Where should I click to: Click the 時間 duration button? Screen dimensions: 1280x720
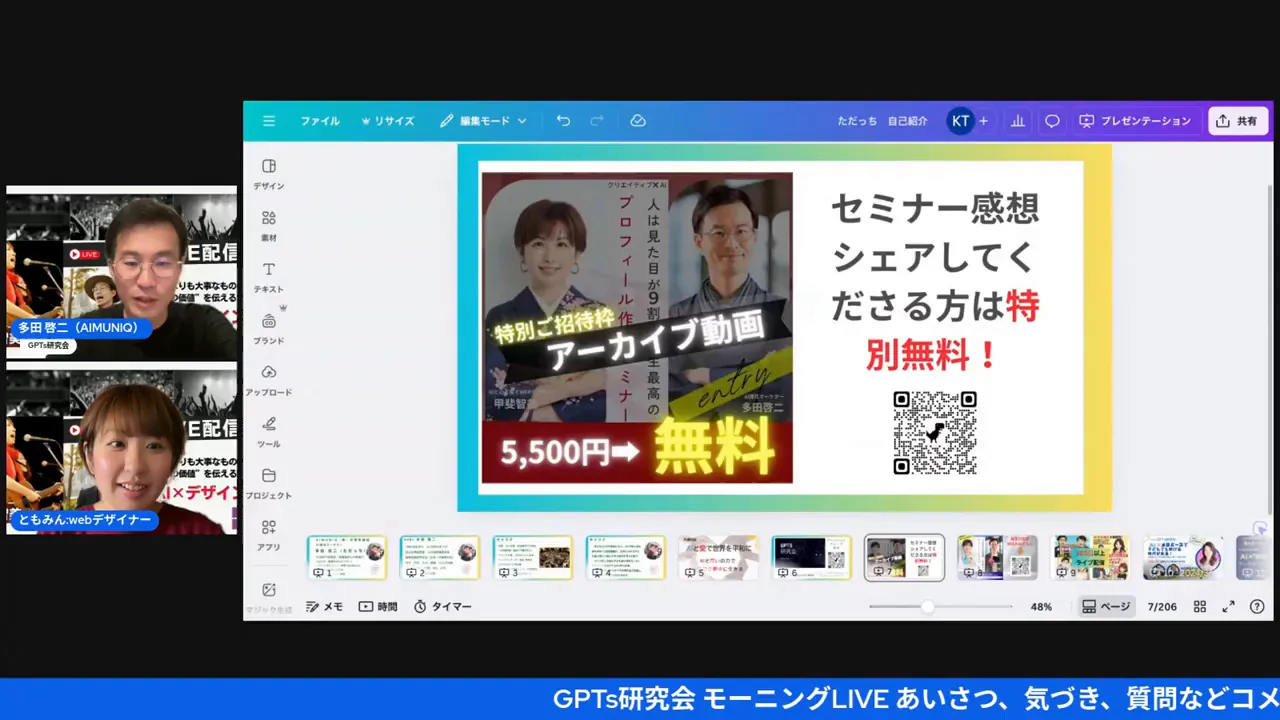pos(378,607)
